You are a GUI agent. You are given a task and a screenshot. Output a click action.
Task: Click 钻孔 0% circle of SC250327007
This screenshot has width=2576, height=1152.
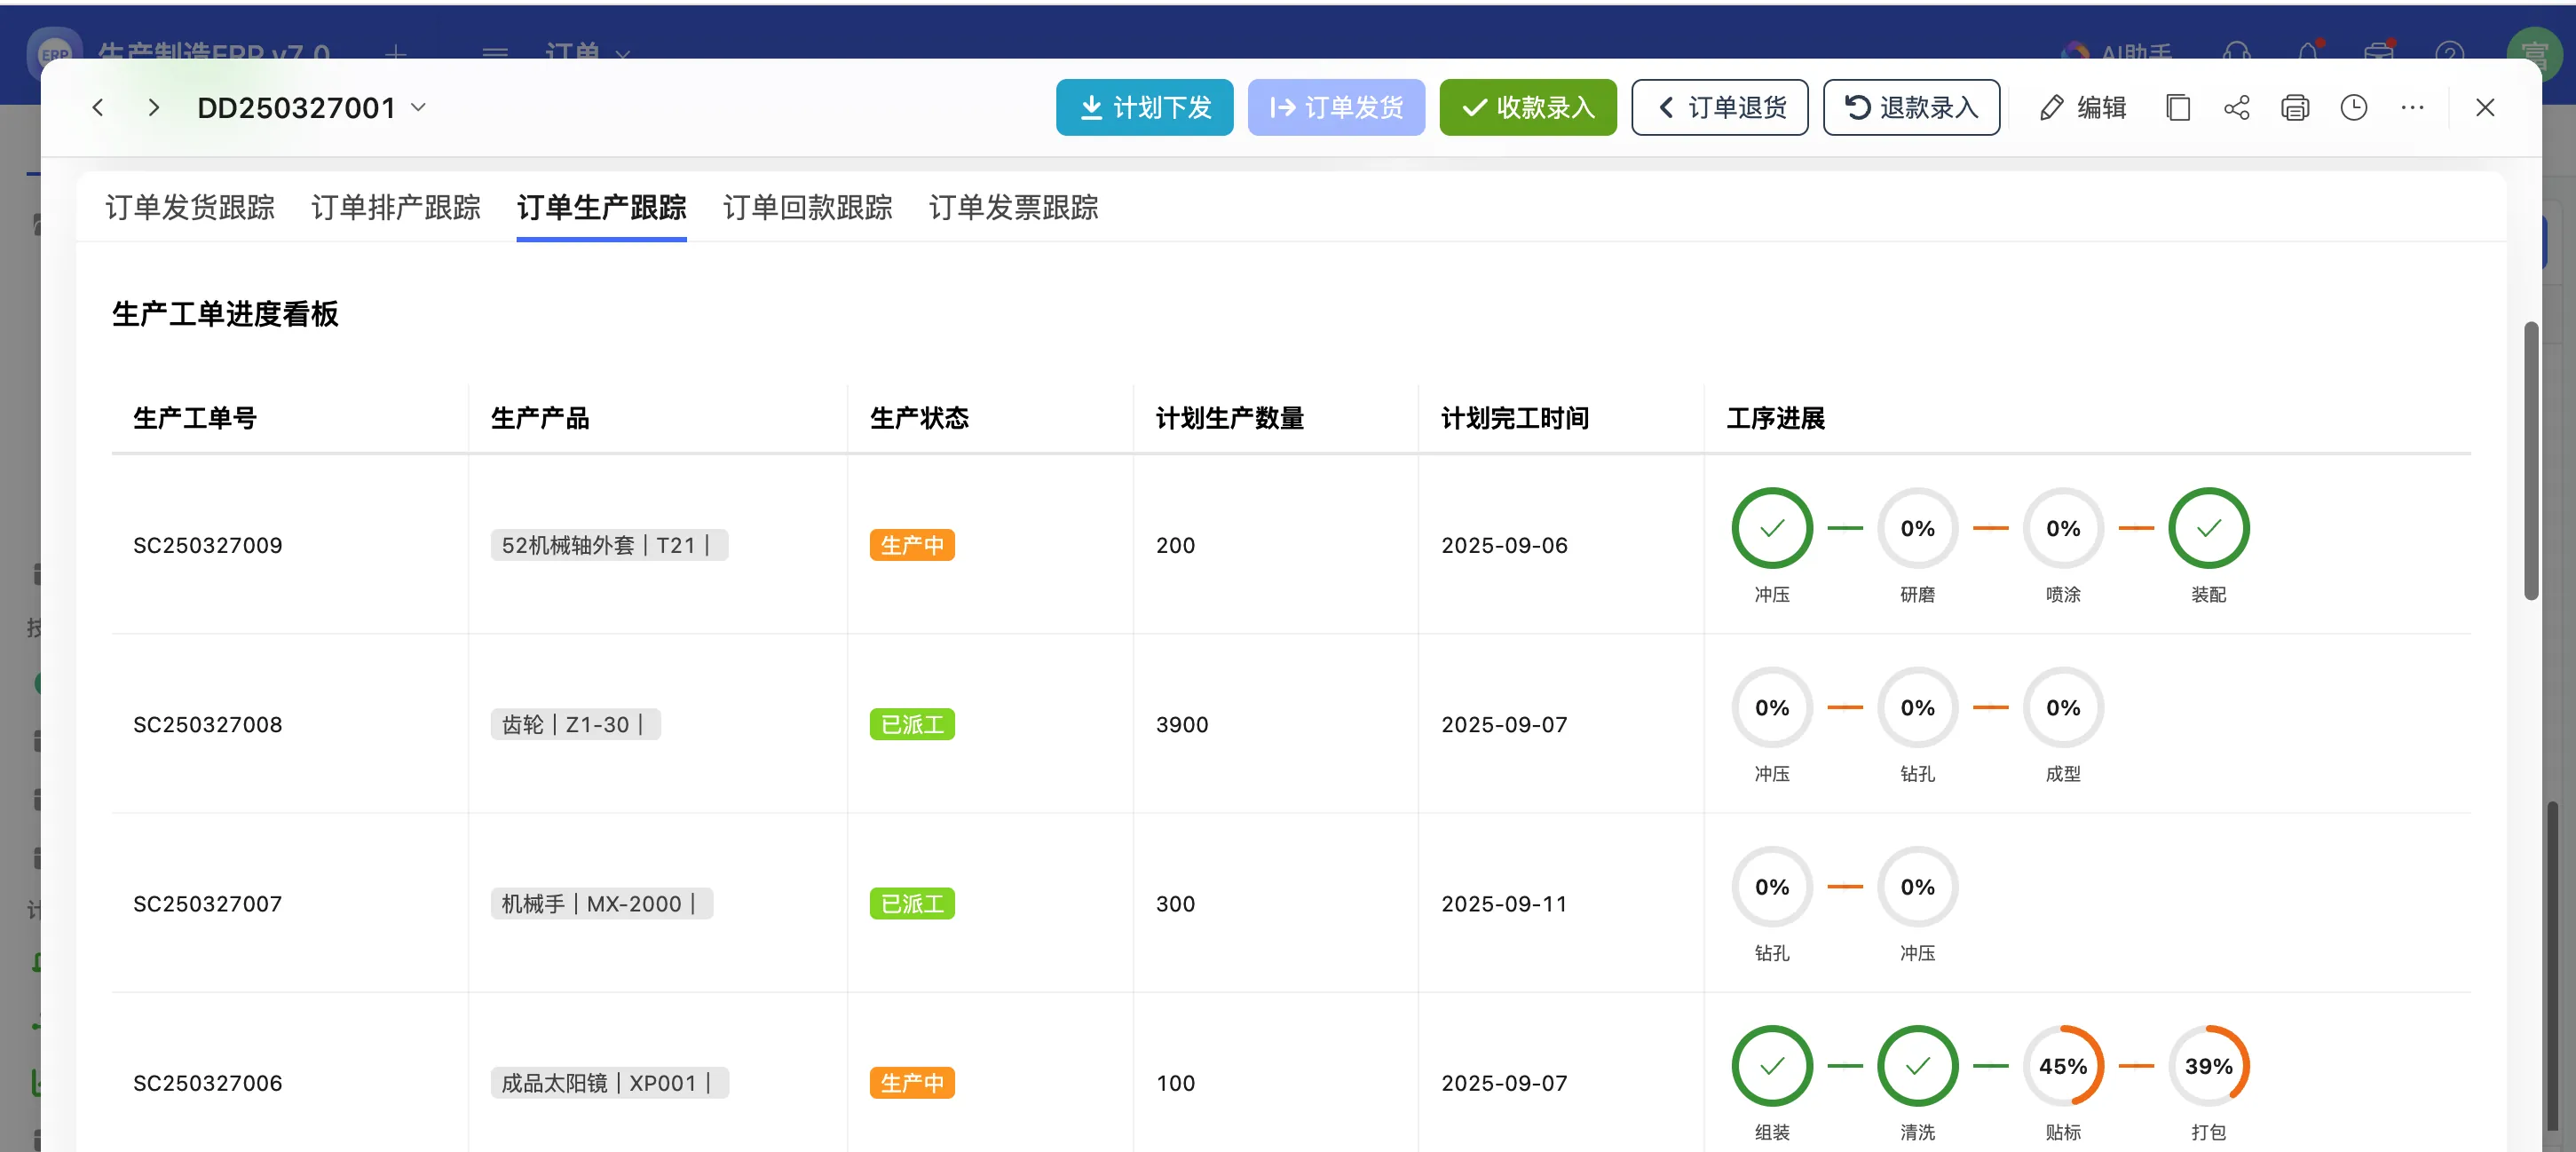click(x=1772, y=886)
